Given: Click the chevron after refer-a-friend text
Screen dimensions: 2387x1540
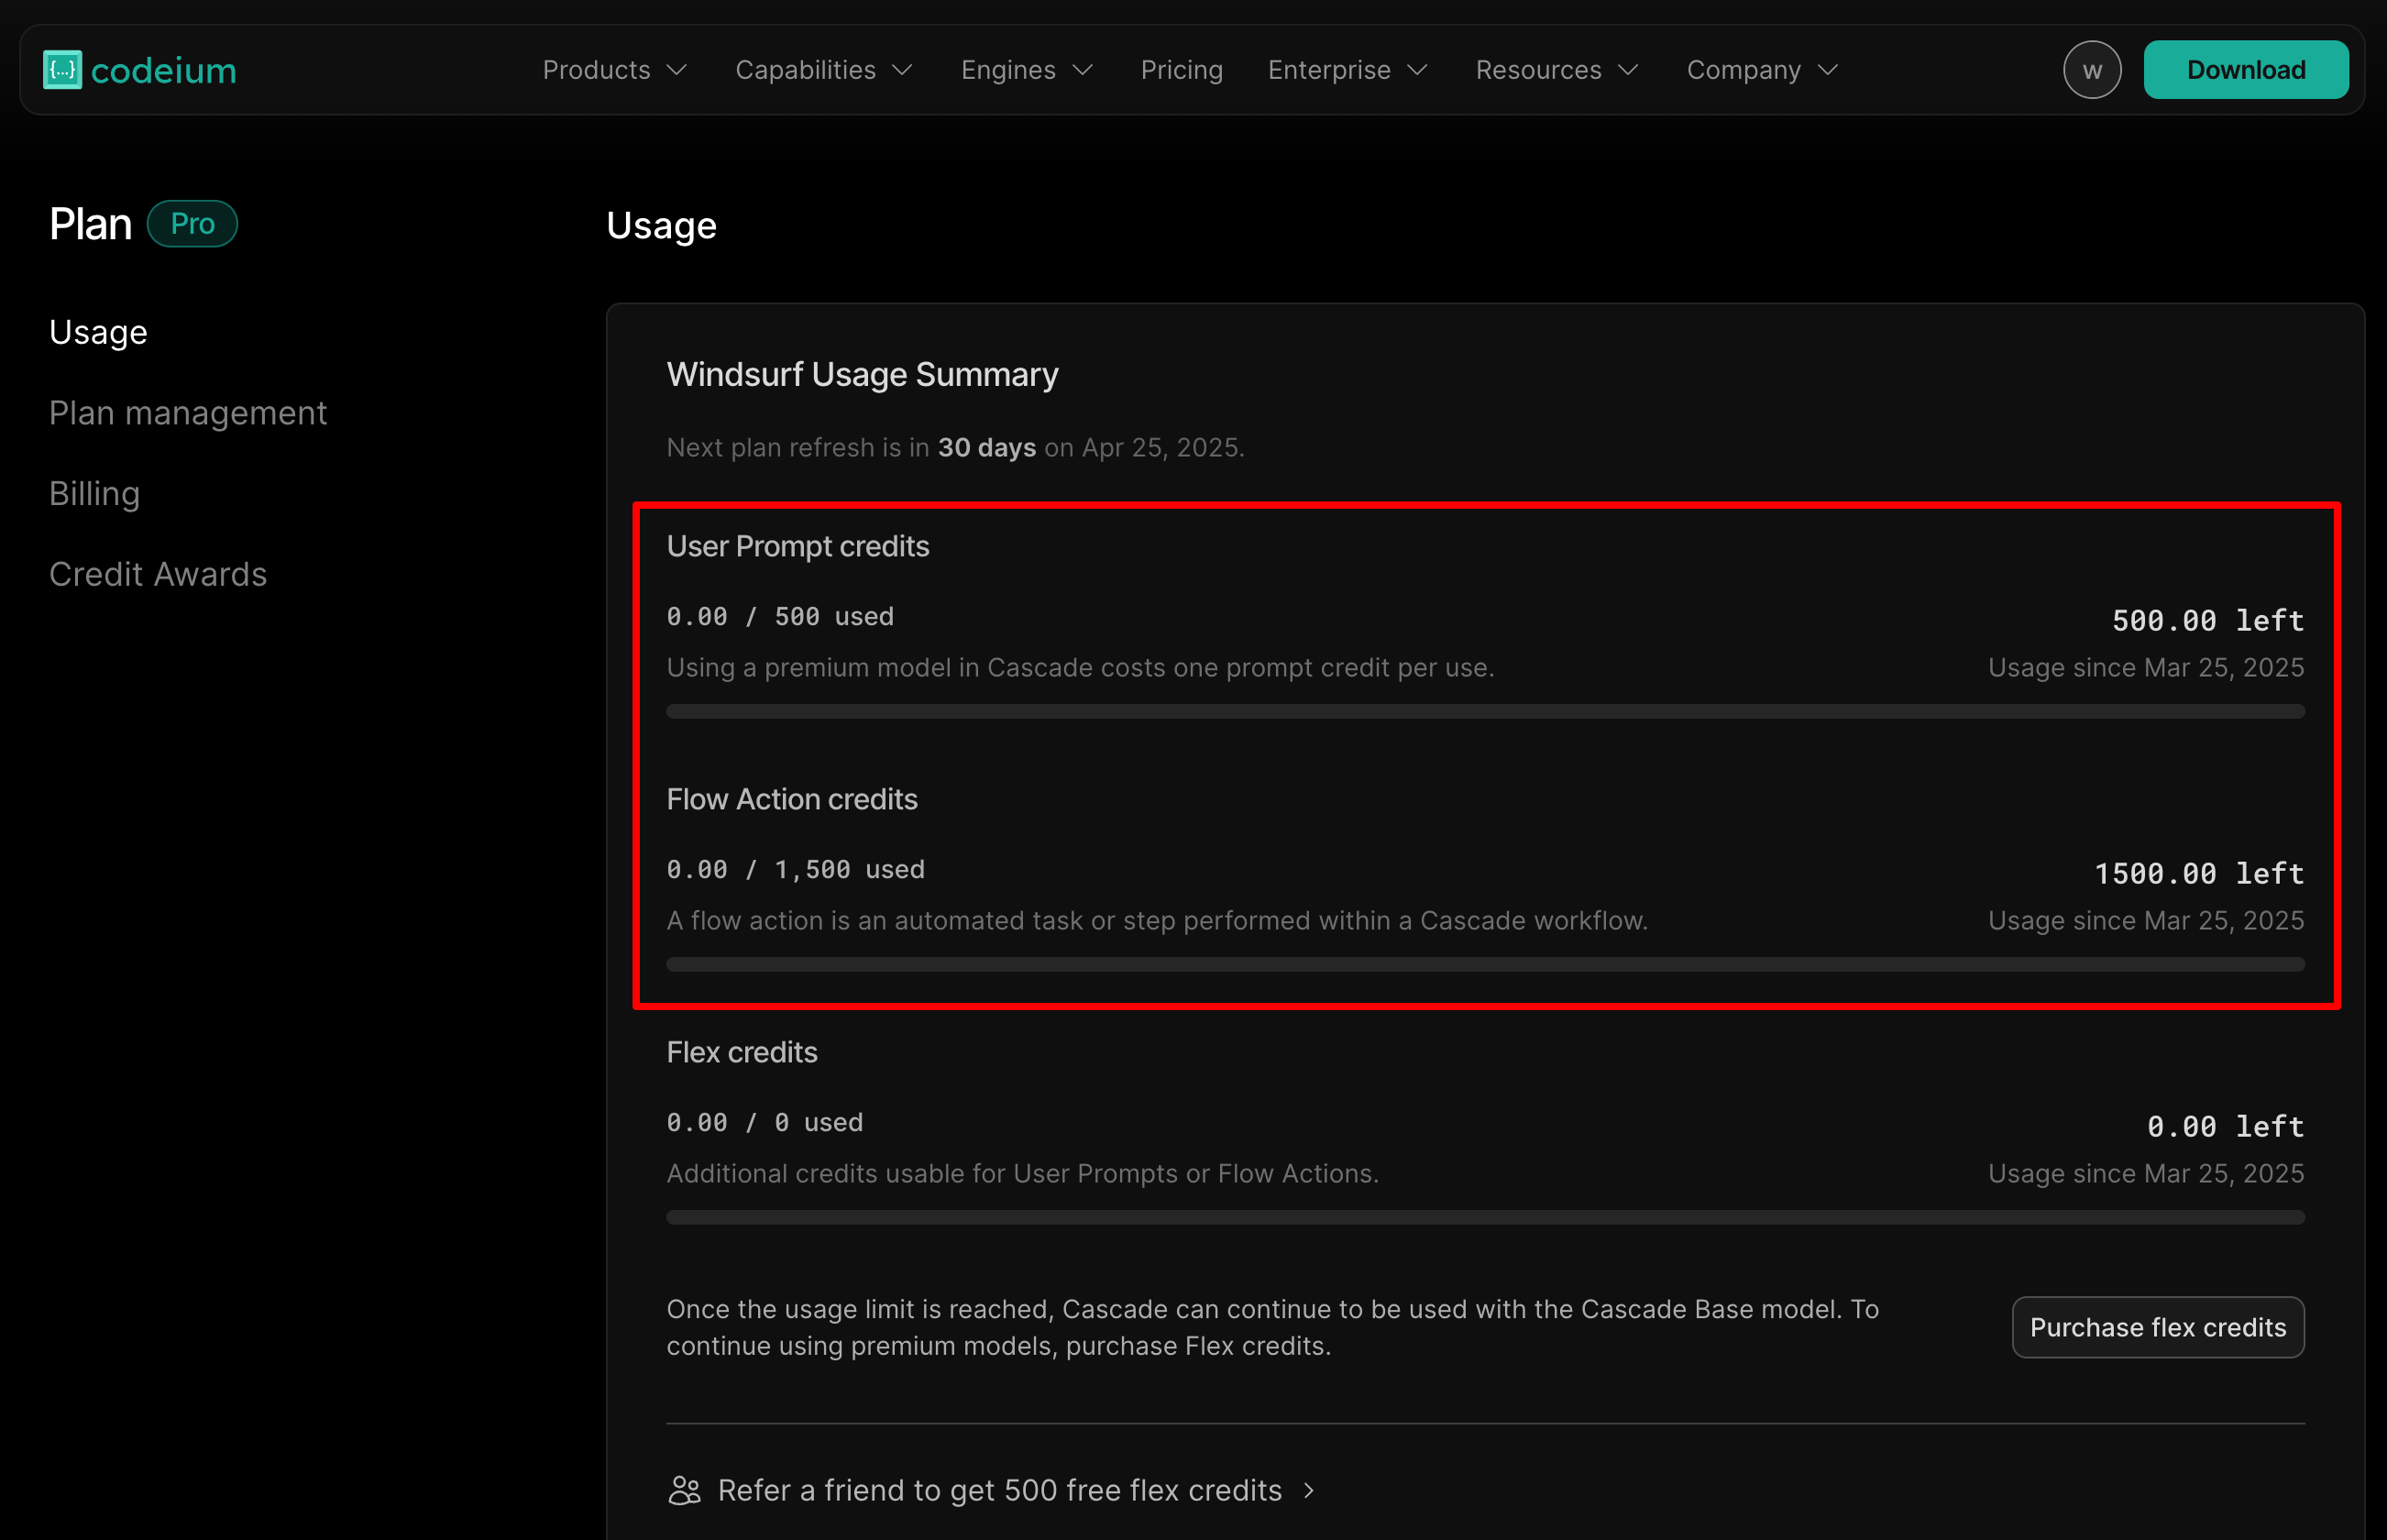Looking at the screenshot, I should (x=1309, y=1491).
